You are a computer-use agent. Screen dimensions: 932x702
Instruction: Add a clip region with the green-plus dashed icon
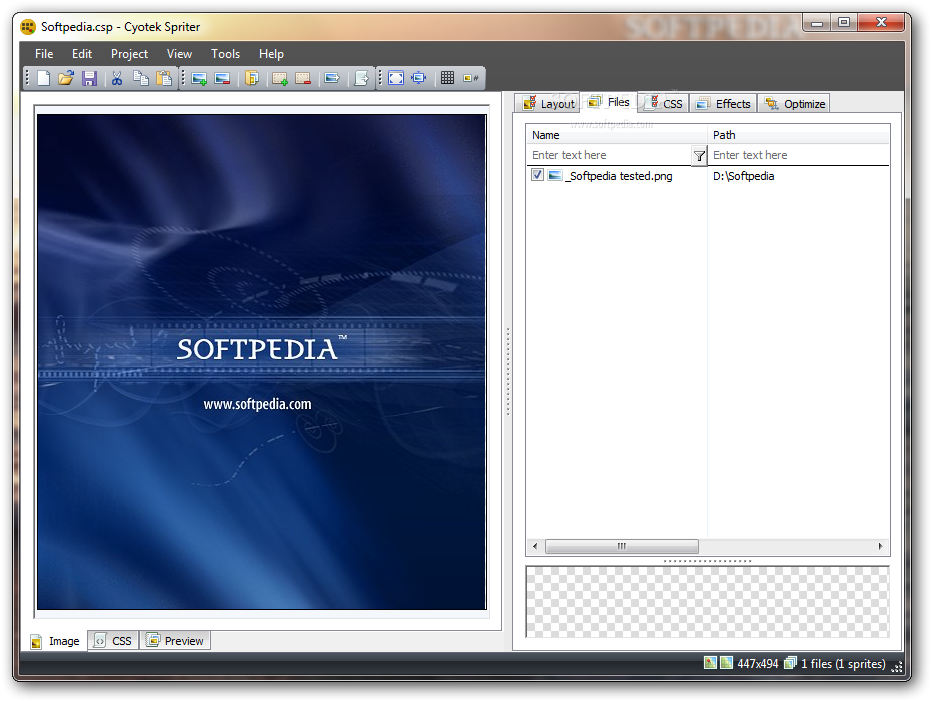pos(280,78)
